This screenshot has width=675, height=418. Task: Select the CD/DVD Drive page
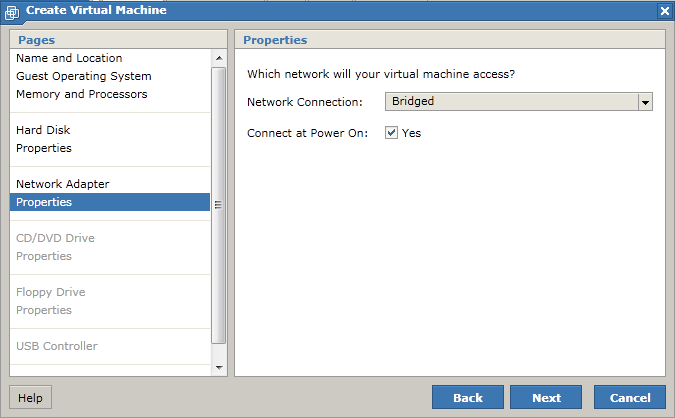click(x=55, y=238)
